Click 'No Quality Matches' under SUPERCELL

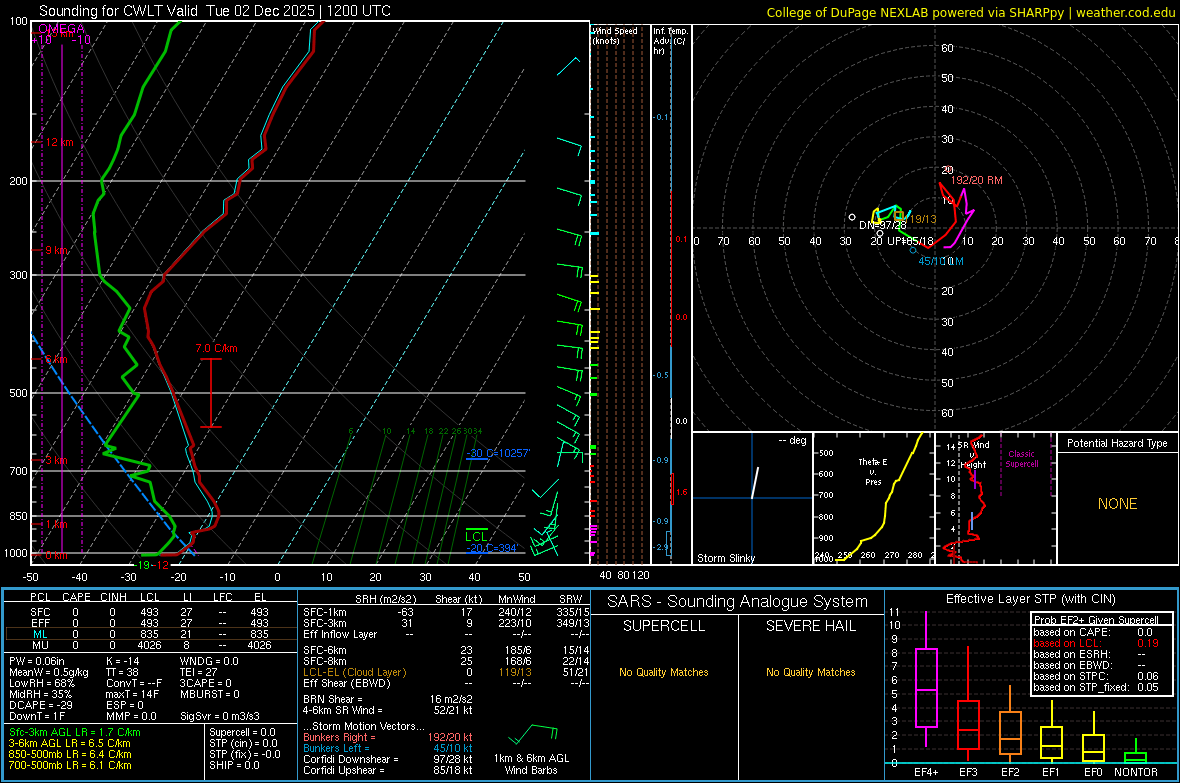click(x=664, y=672)
